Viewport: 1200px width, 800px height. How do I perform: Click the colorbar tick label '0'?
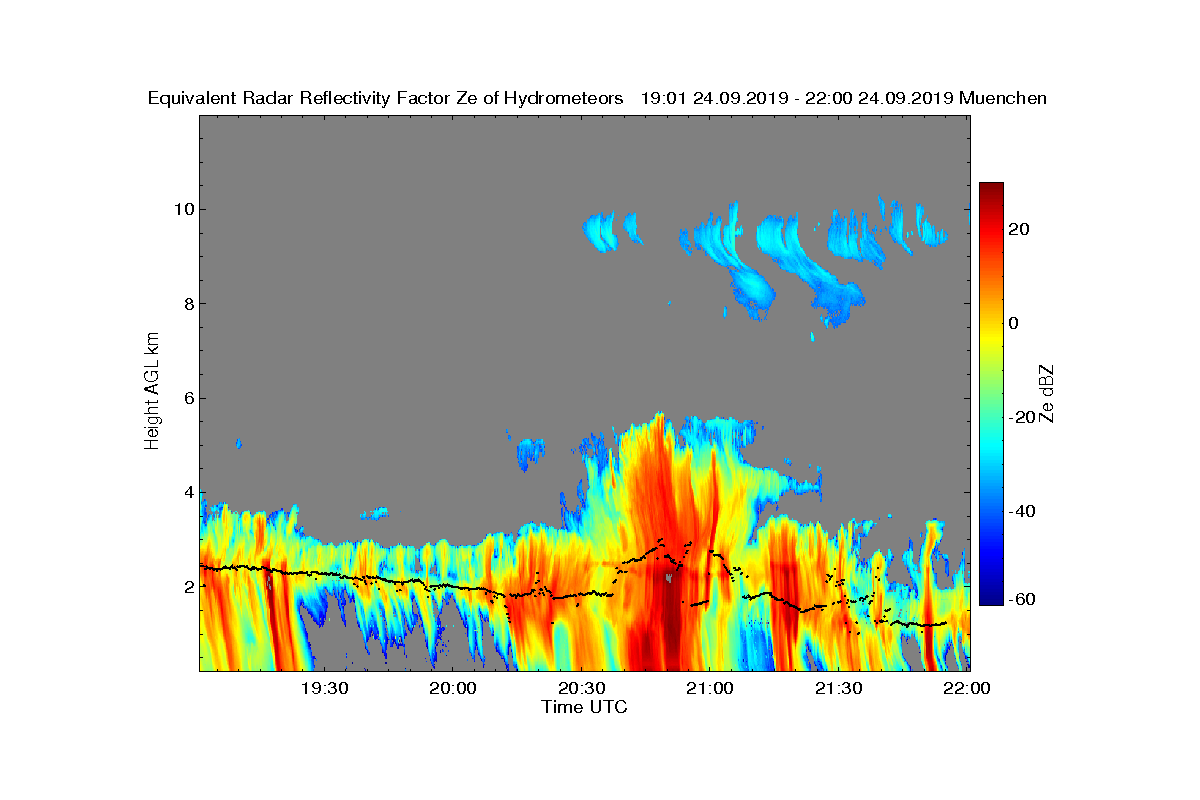1016,323
